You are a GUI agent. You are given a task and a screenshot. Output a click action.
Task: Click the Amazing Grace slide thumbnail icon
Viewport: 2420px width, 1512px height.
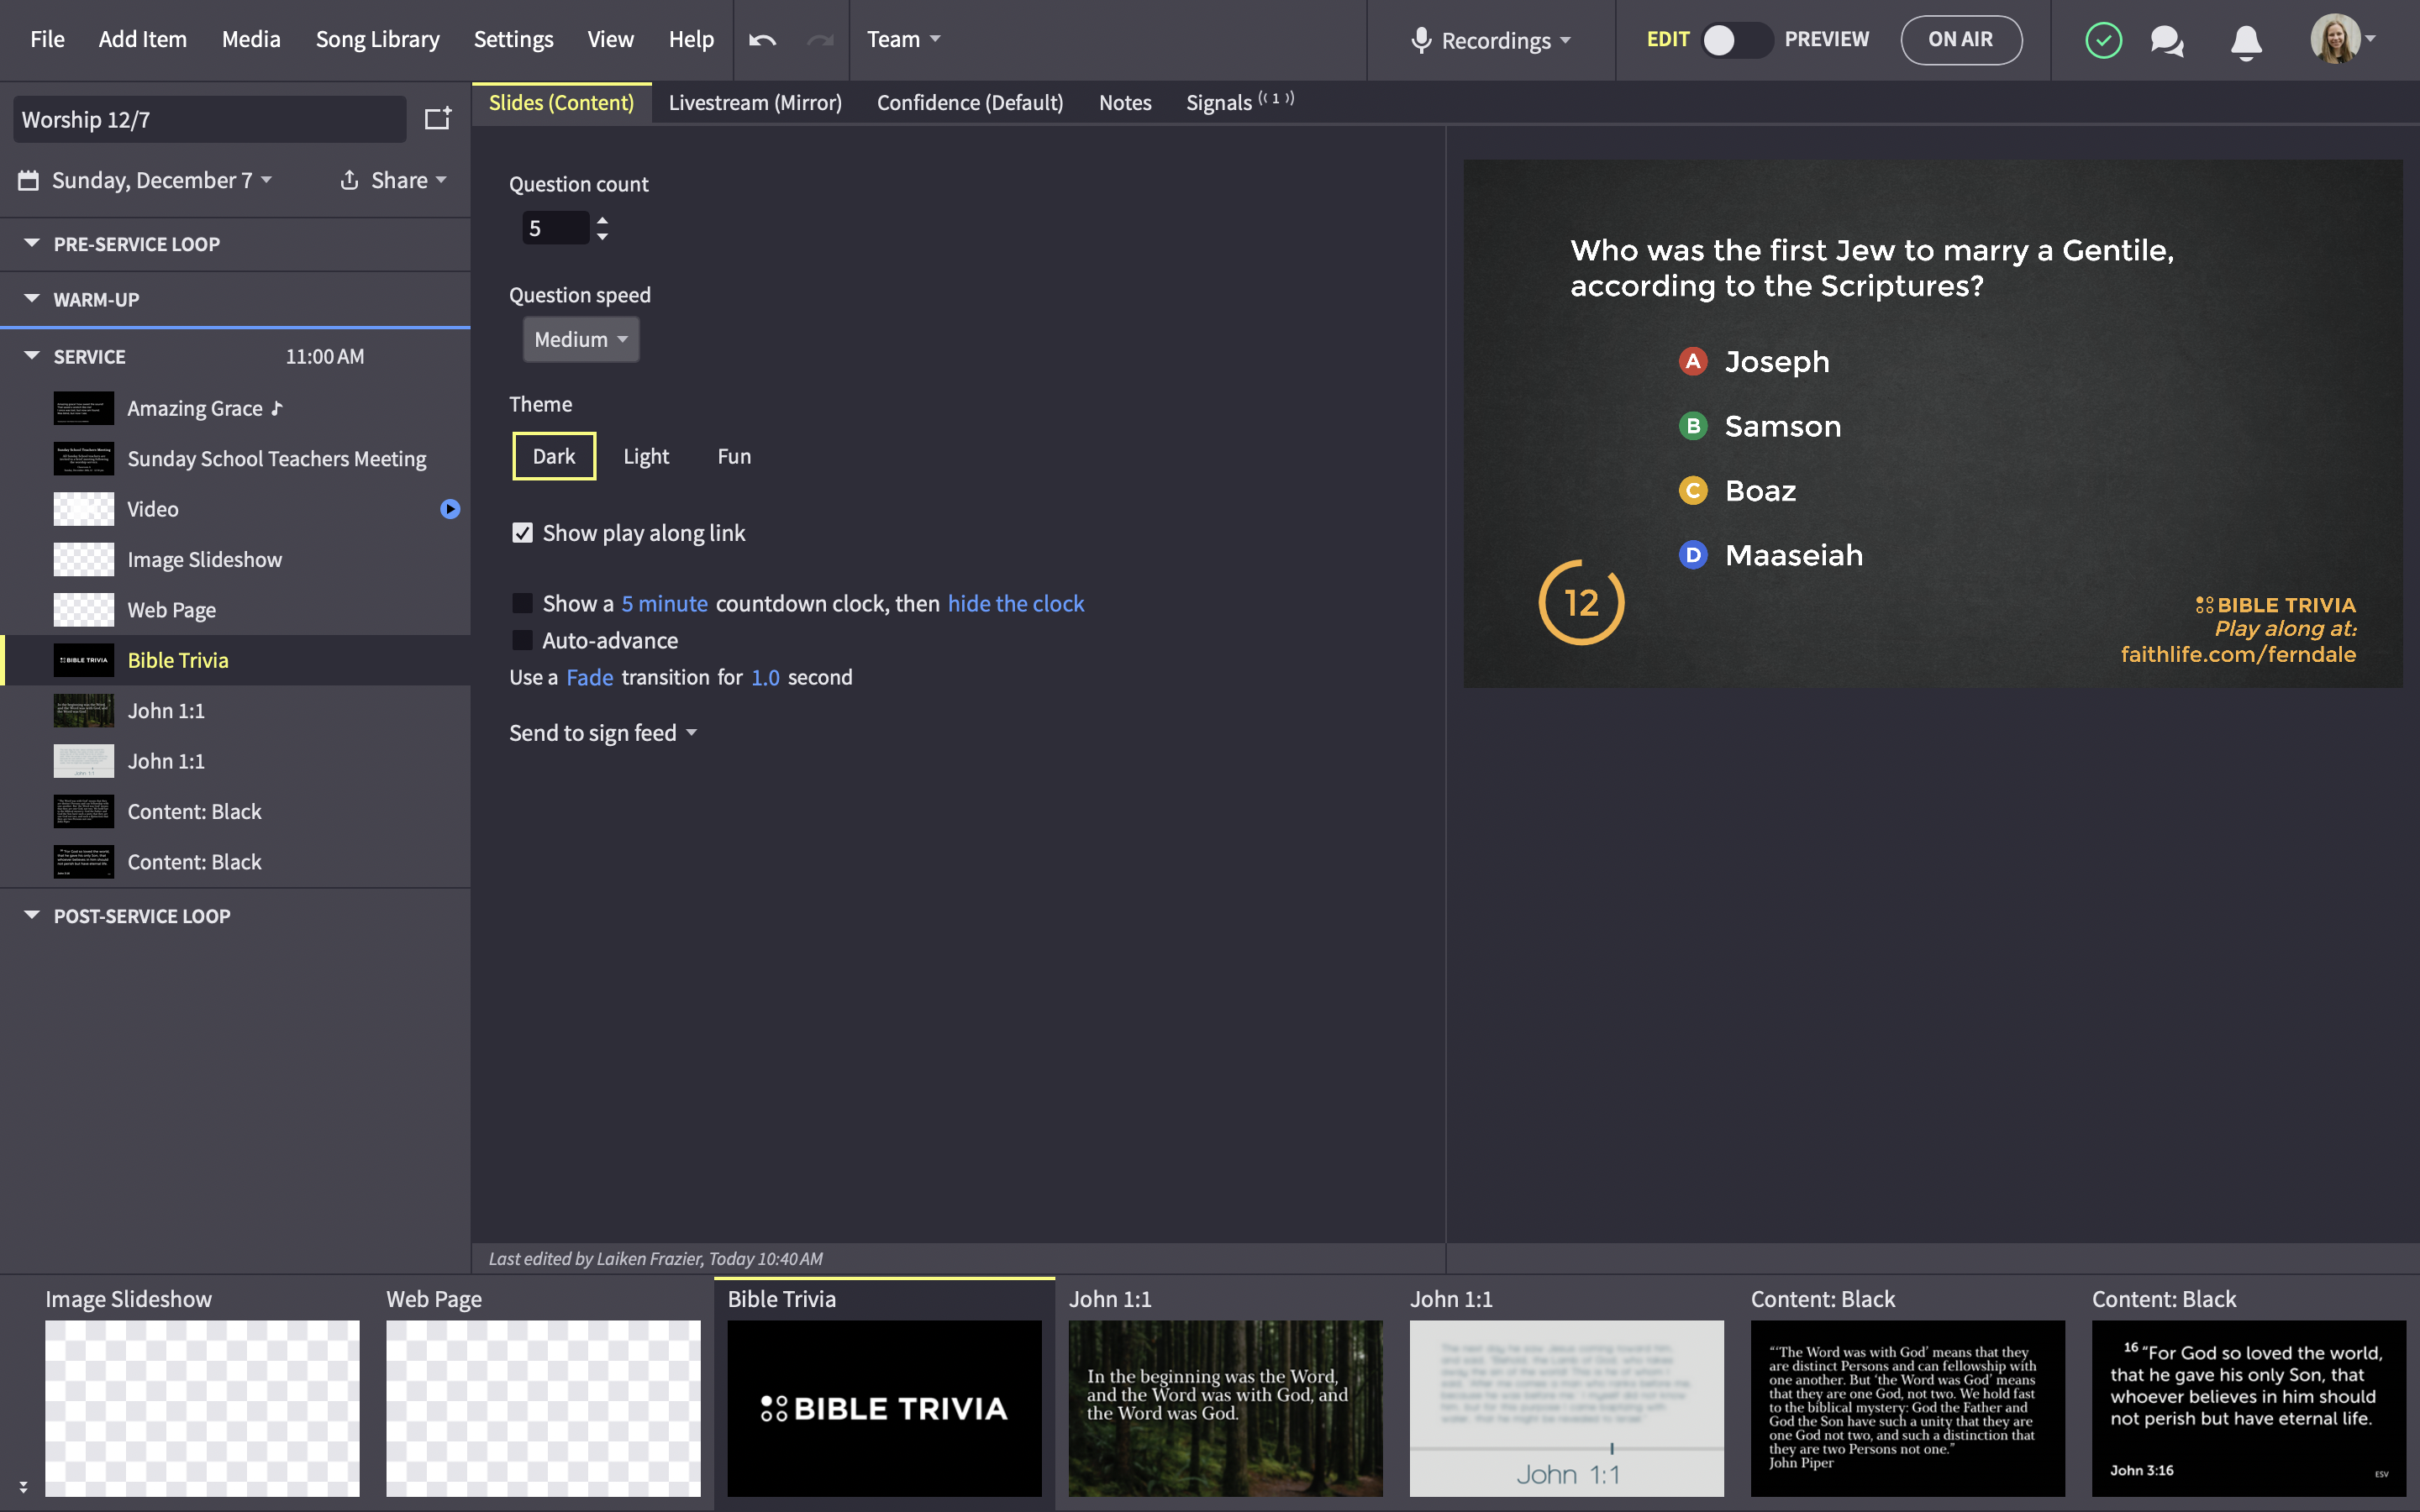point(84,408)
